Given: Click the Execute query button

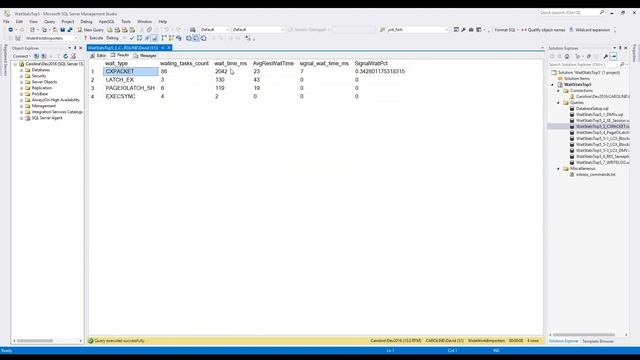Looking at the screenshot, I should [93, 38].
